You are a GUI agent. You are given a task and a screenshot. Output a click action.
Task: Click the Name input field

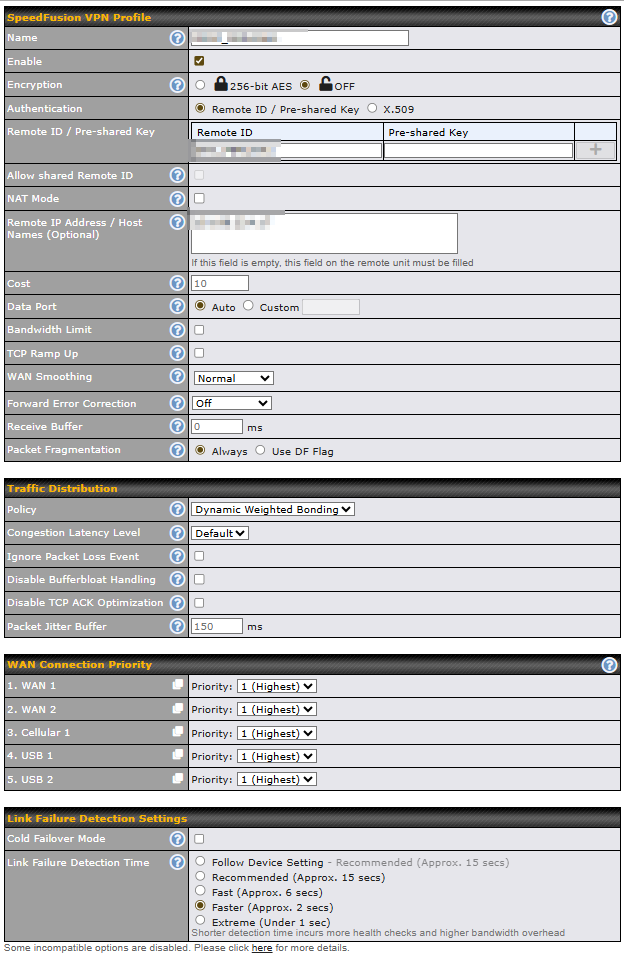pos(299,38)
